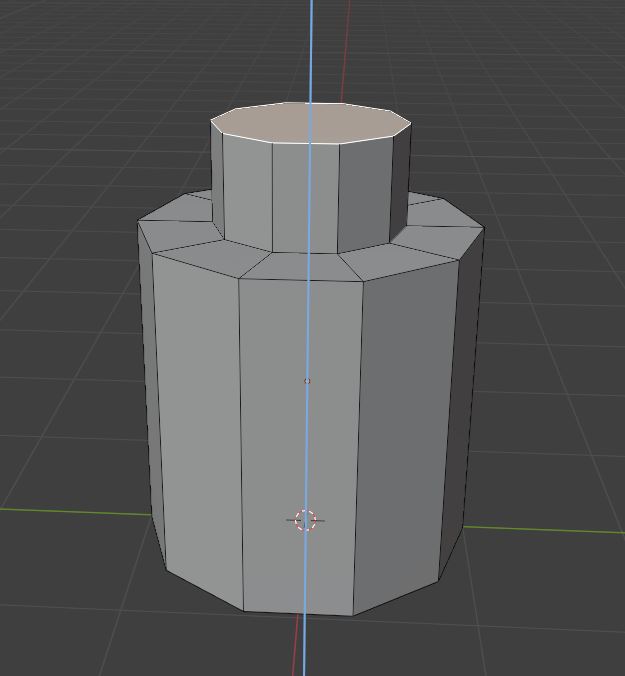Select the shoulder ring face left of front-center
The width and height of the screenshot is (625, 676).
tap(200, 255)
